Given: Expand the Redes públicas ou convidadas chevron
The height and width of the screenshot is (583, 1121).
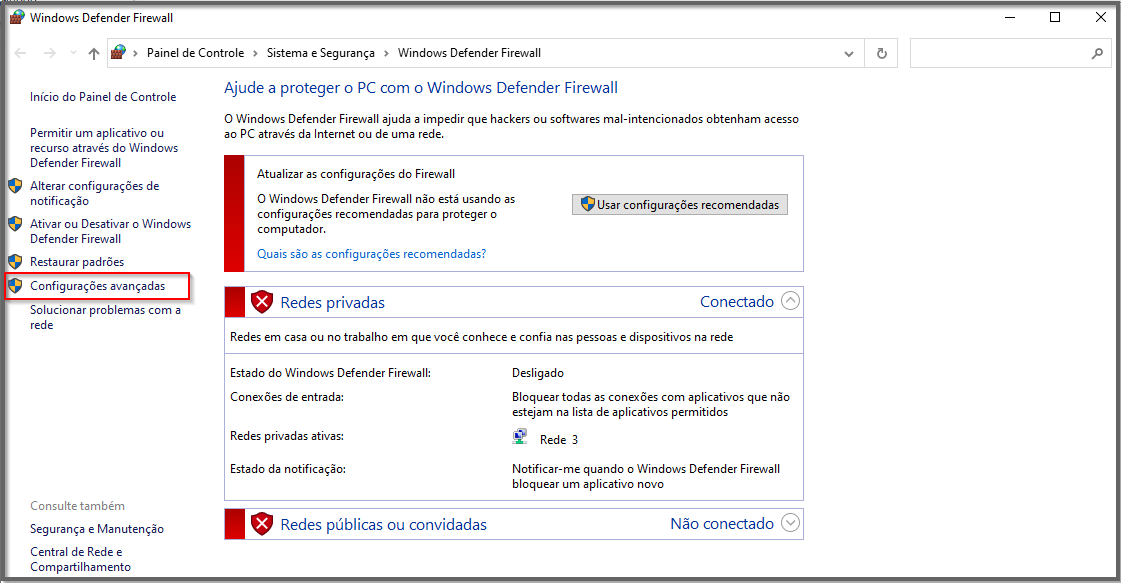Looking at the screenshot, I should [790, 522].
